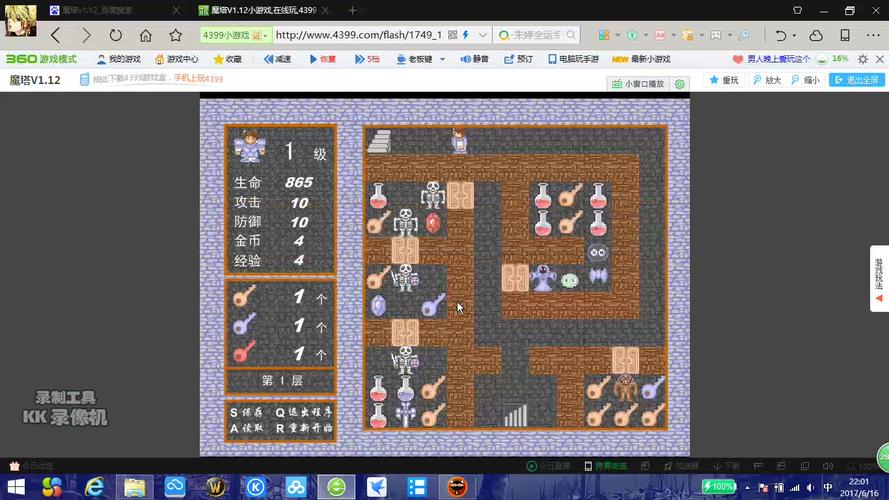889x500 pixels.
Task: Click 缩小 zoom out button
Action: click(x=806, y=80)
